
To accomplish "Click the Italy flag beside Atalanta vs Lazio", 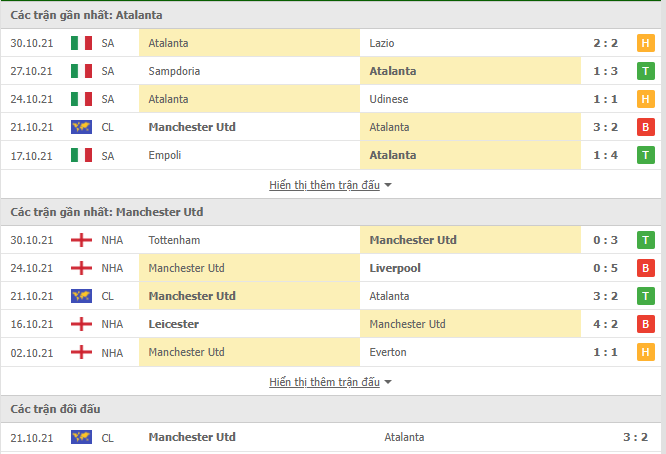I will pyautogui.click(x=81, y=43).
